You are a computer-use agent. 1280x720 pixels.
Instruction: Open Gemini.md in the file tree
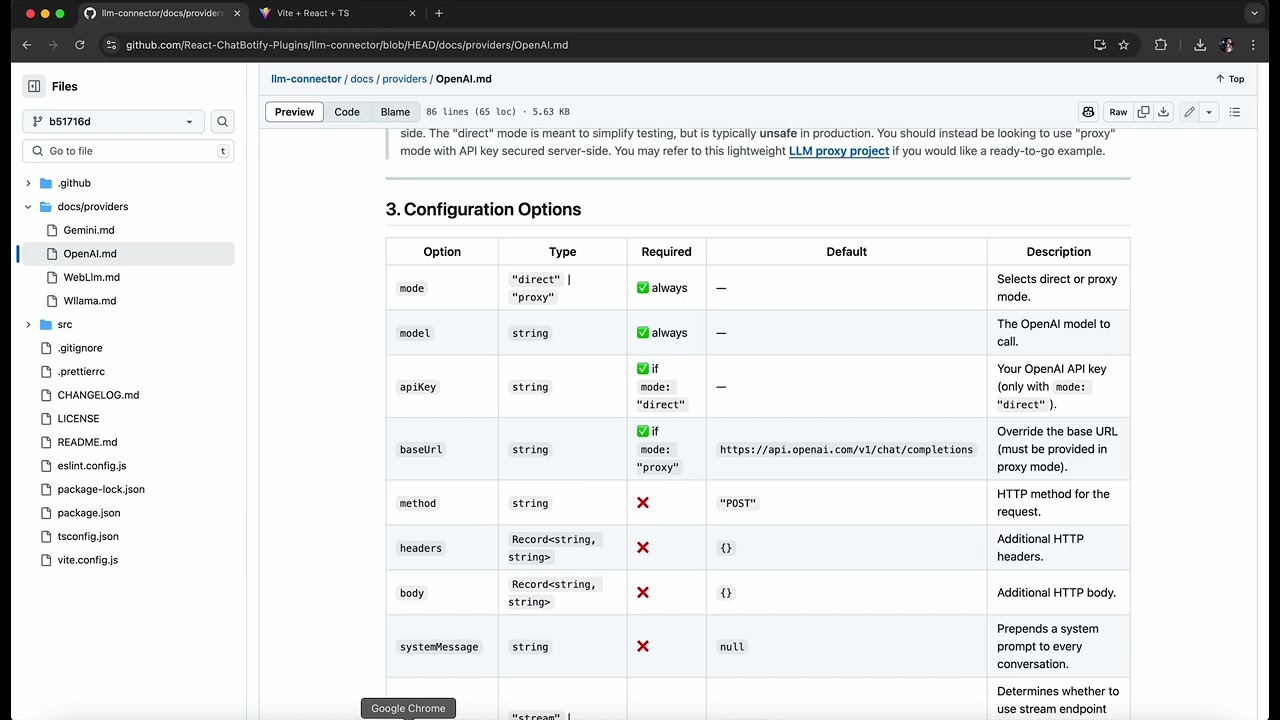89,230
